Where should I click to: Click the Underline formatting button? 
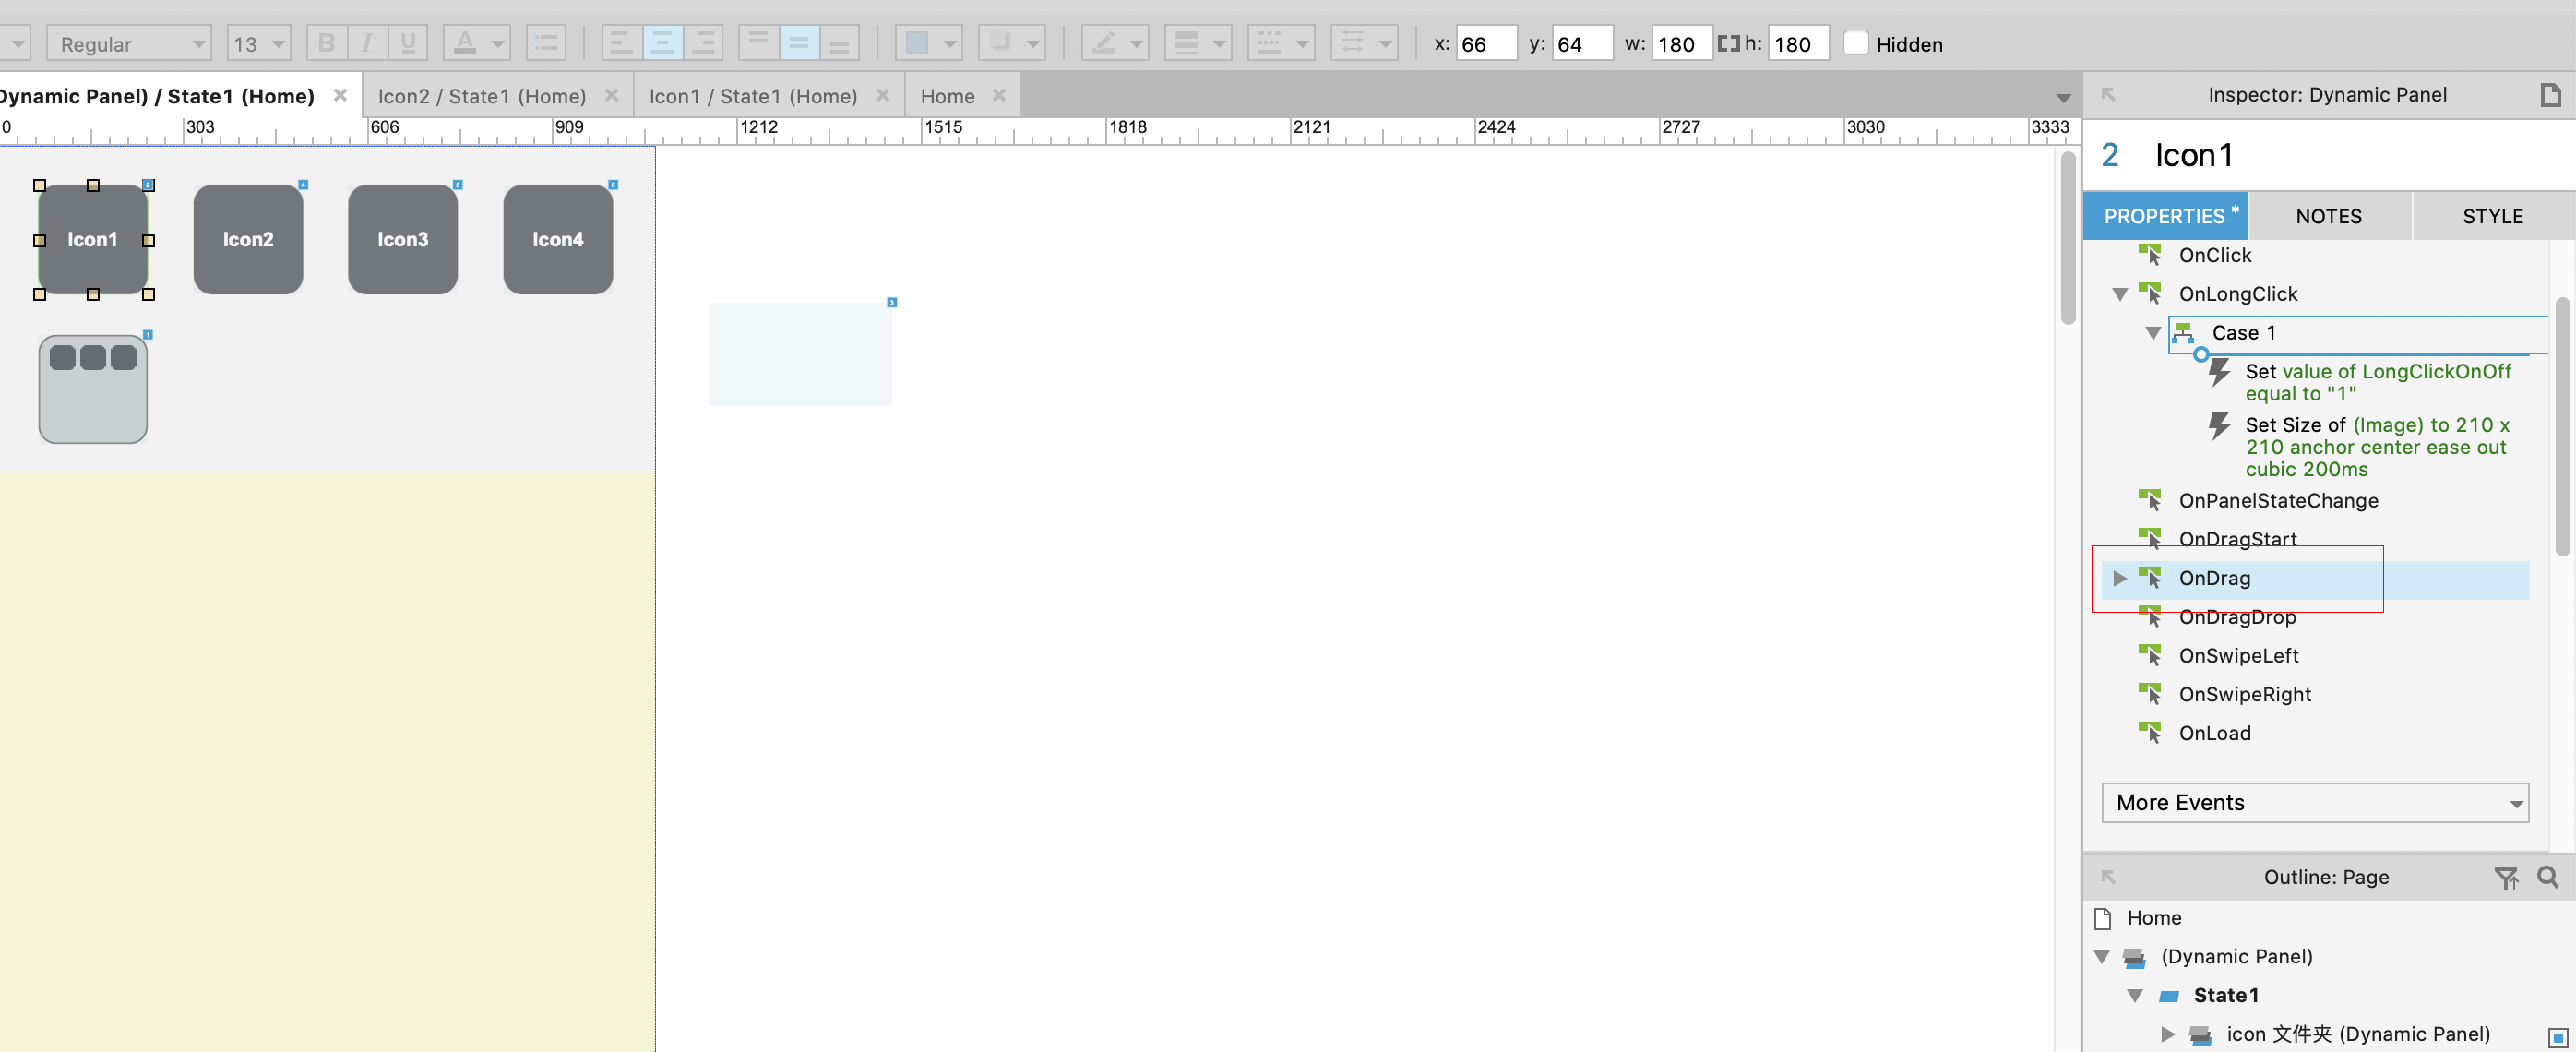pos(408,43)
